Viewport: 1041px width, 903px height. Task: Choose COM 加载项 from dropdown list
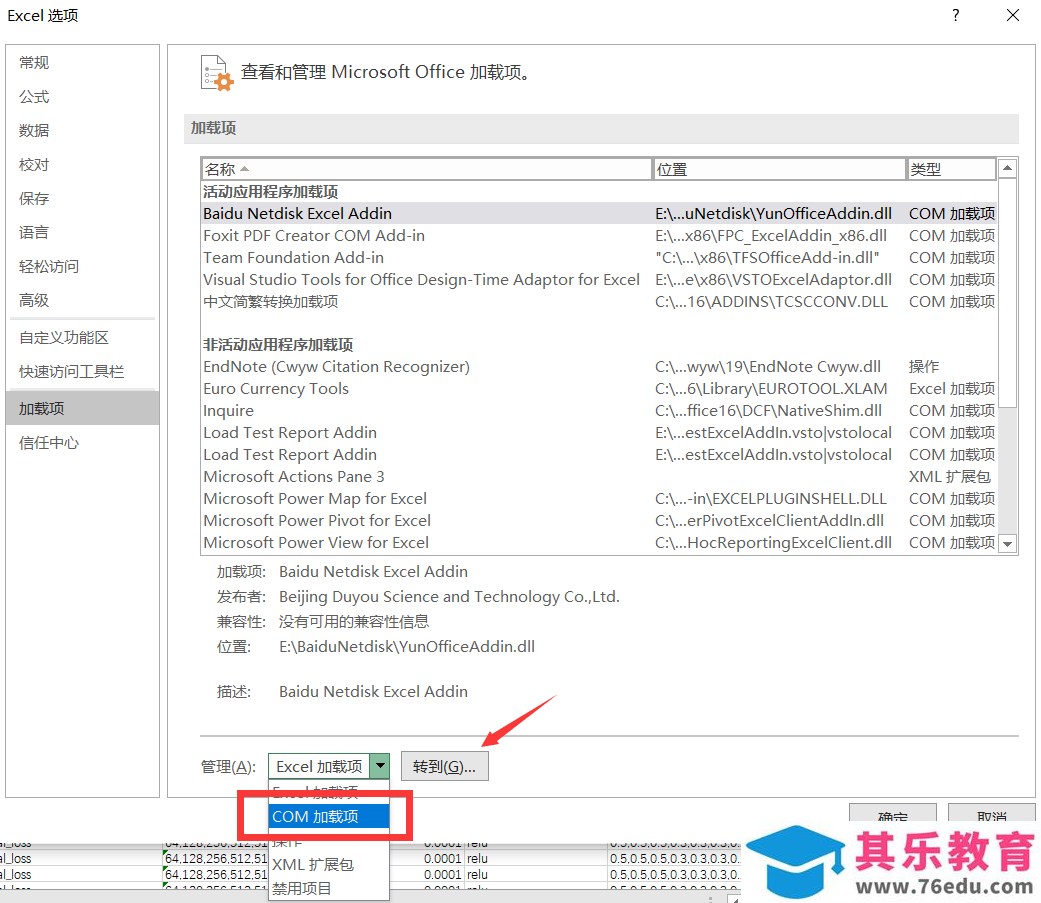click(x=329, y=817)
